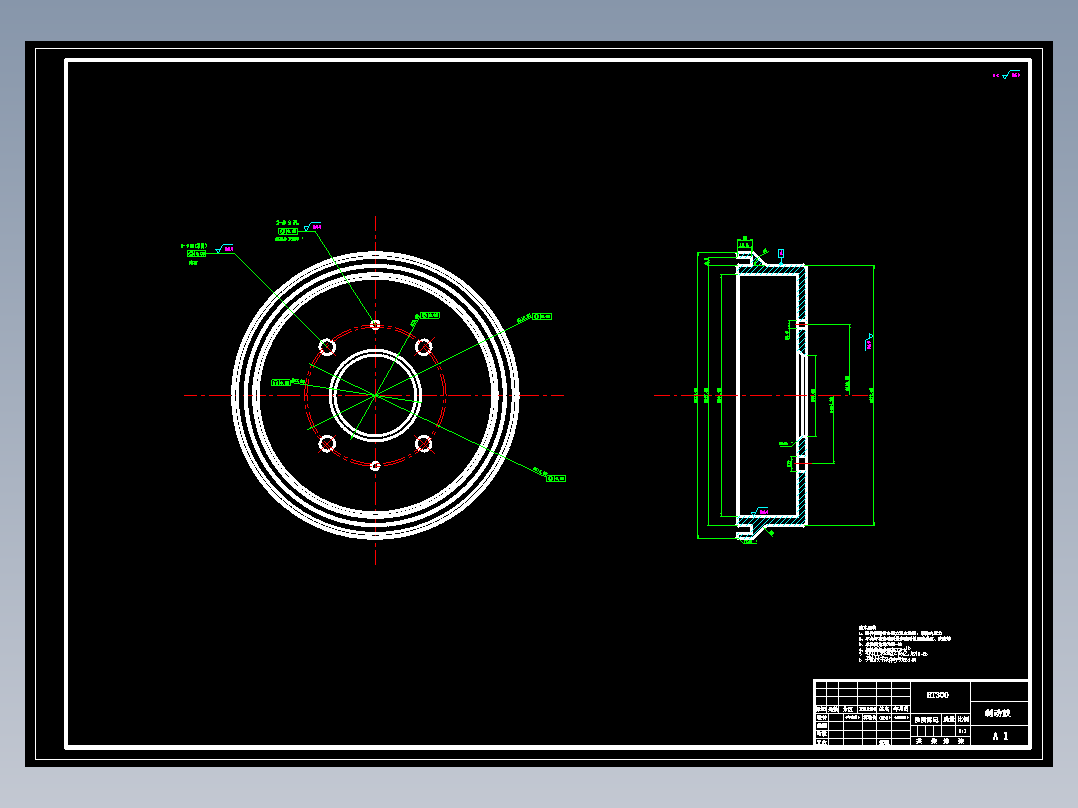1078x808 pixels.
Task: Select the 比例 scale cell in title block
Action: click(963, 719)
